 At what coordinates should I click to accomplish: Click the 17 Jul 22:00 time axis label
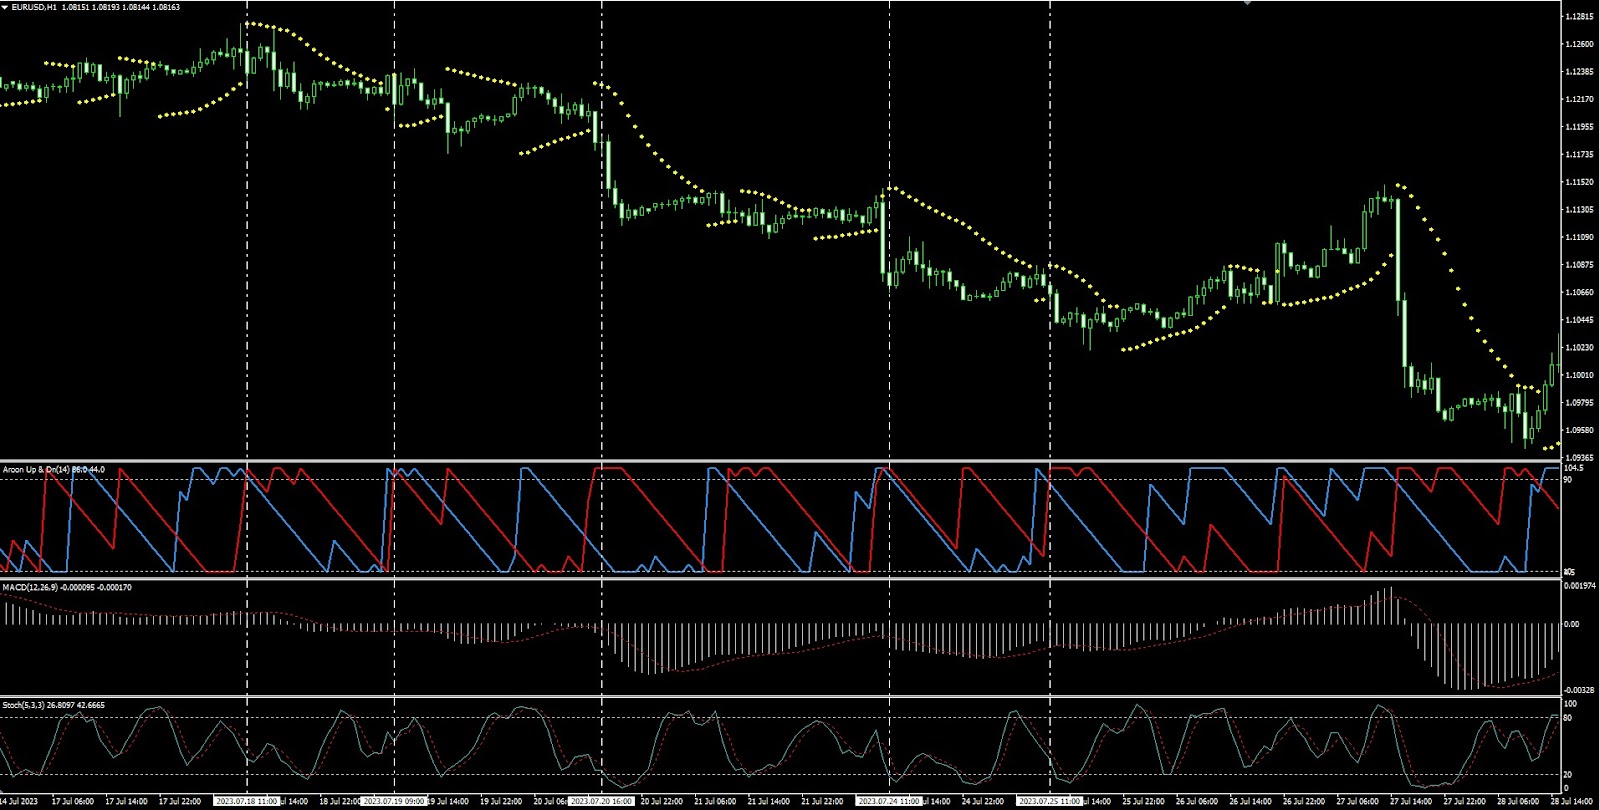point(180,801)
